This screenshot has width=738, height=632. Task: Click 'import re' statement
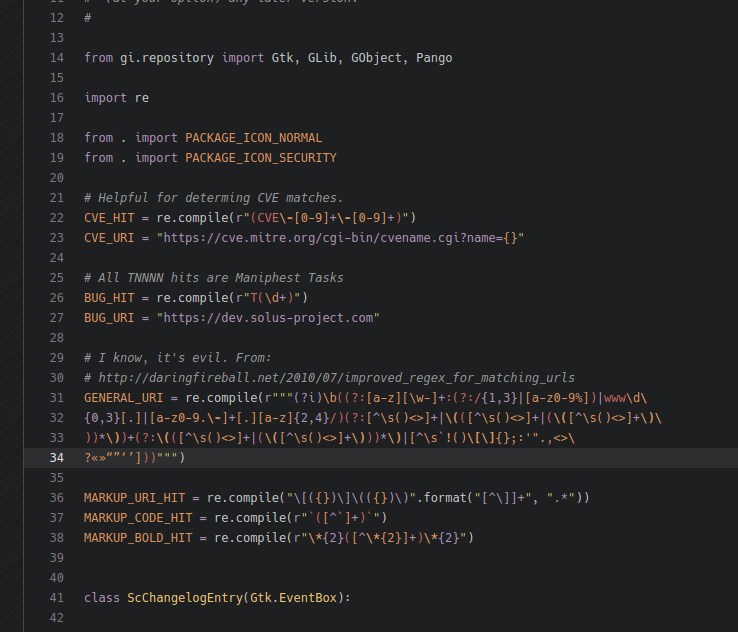[x=117, y=98]
